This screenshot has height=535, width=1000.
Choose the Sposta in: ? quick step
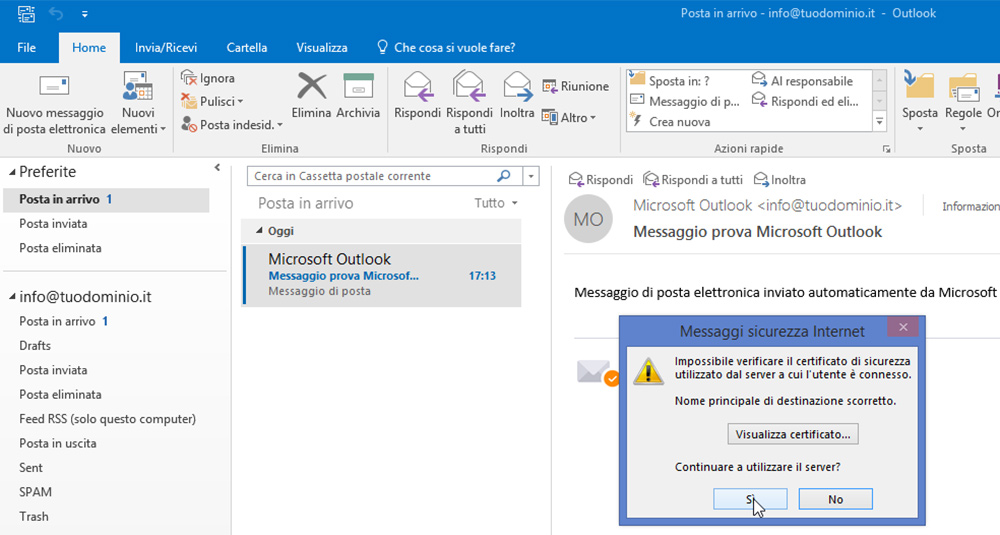(x=670, y=81)
